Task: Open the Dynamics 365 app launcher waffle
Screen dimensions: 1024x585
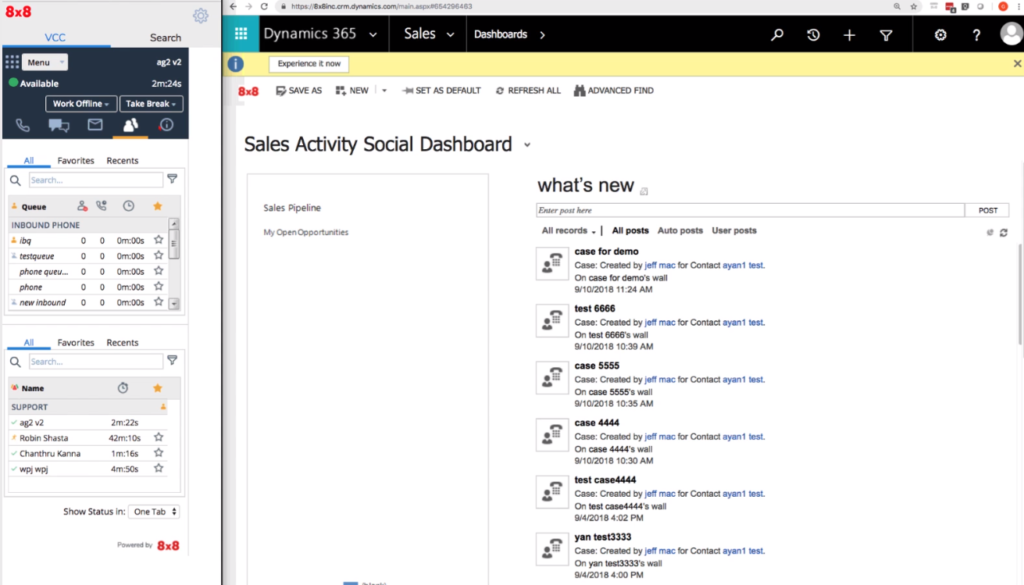Action: (x=241, y=34)
